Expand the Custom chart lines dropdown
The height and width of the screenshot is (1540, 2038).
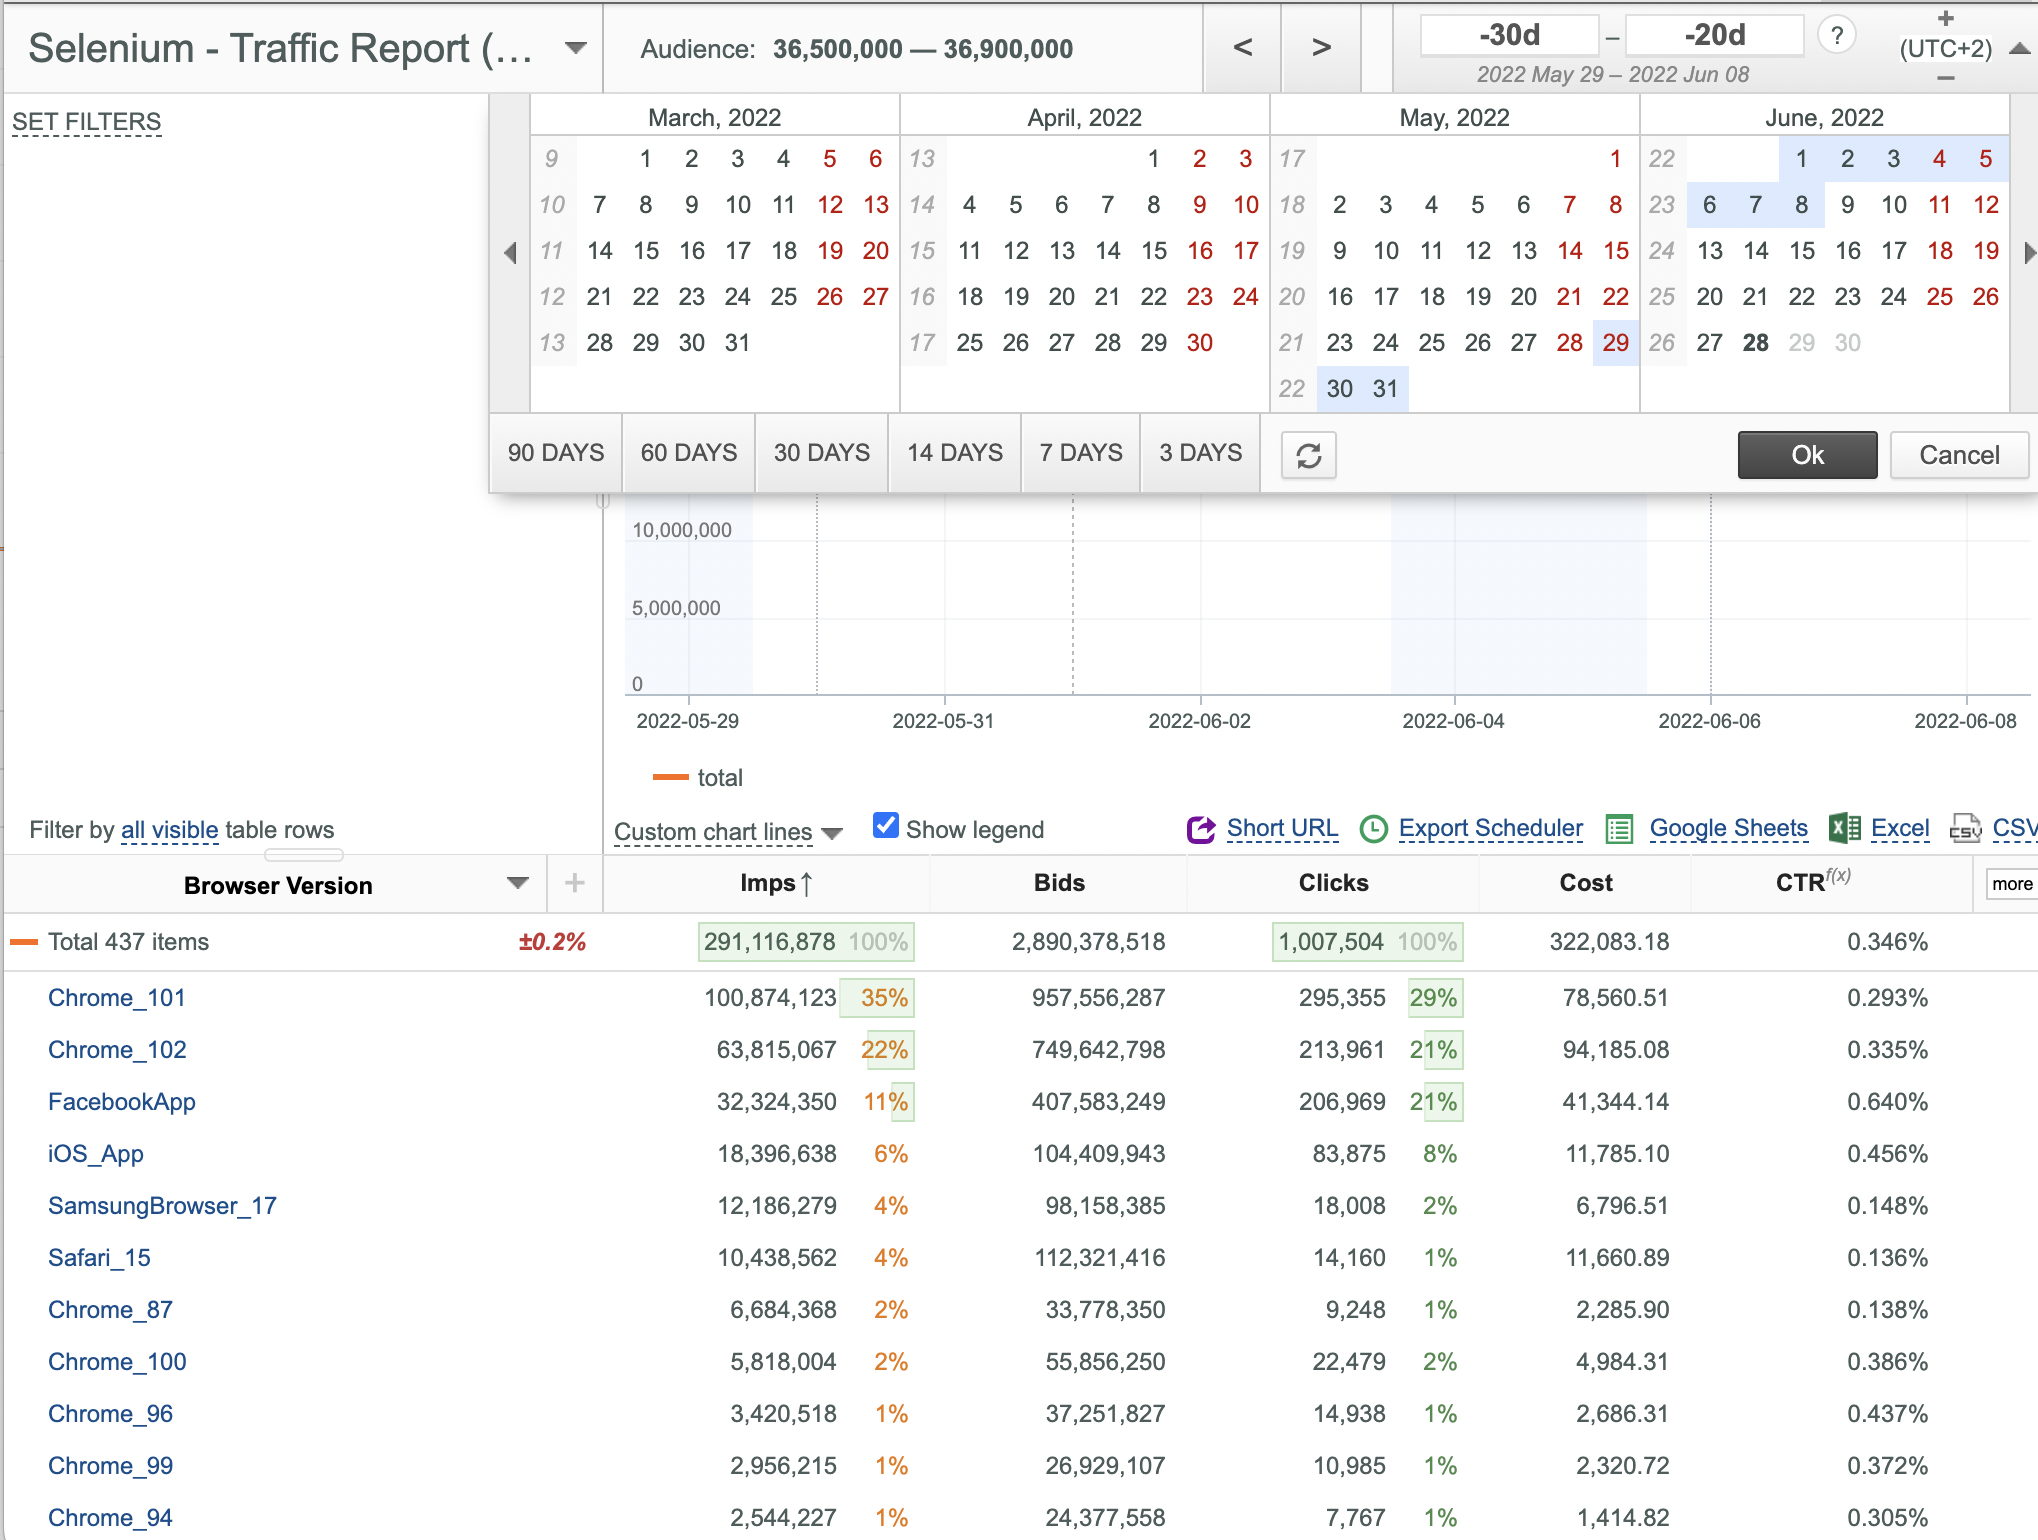pyautogui.click(x=832, y=832)
